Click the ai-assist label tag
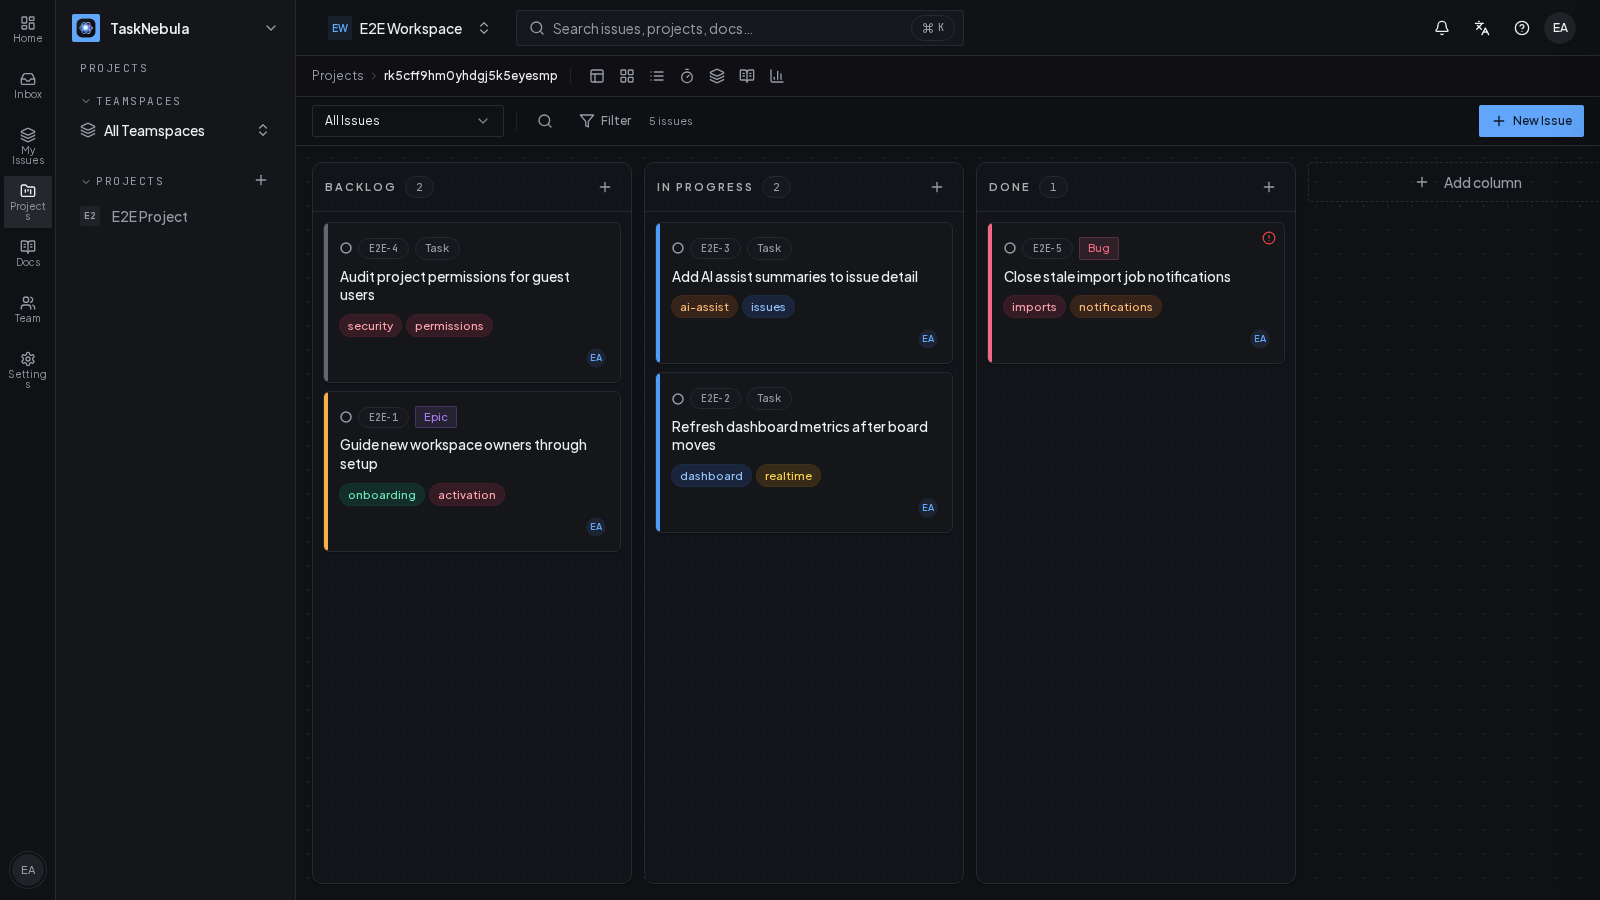 pos(704,307)
